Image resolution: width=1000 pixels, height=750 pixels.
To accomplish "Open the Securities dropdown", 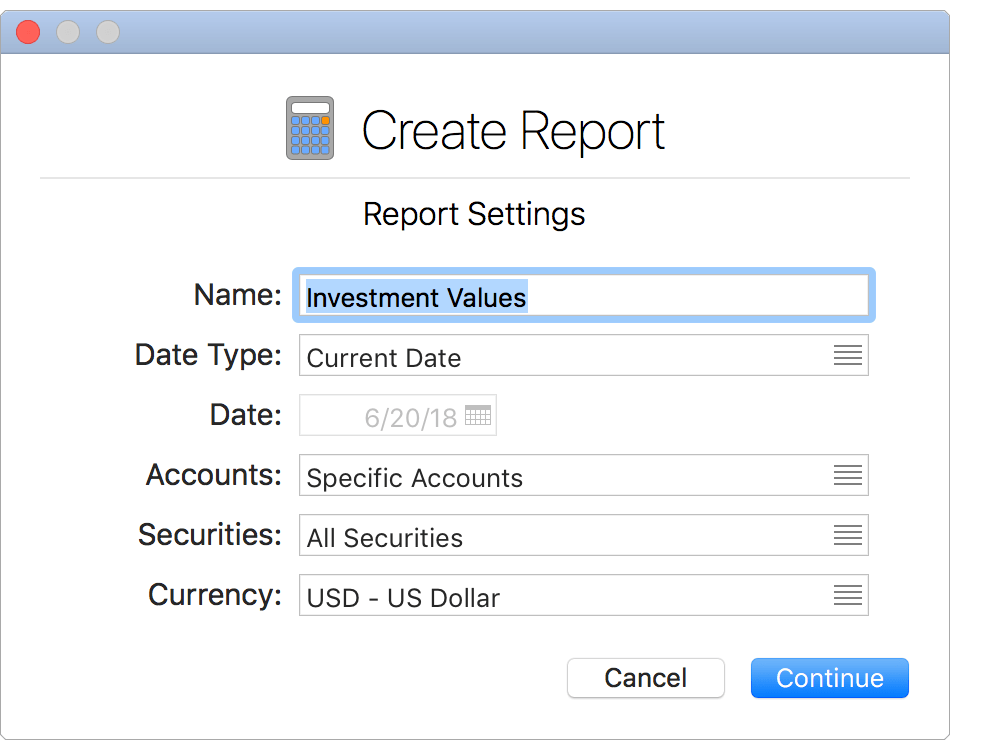I will pos(583,535).
